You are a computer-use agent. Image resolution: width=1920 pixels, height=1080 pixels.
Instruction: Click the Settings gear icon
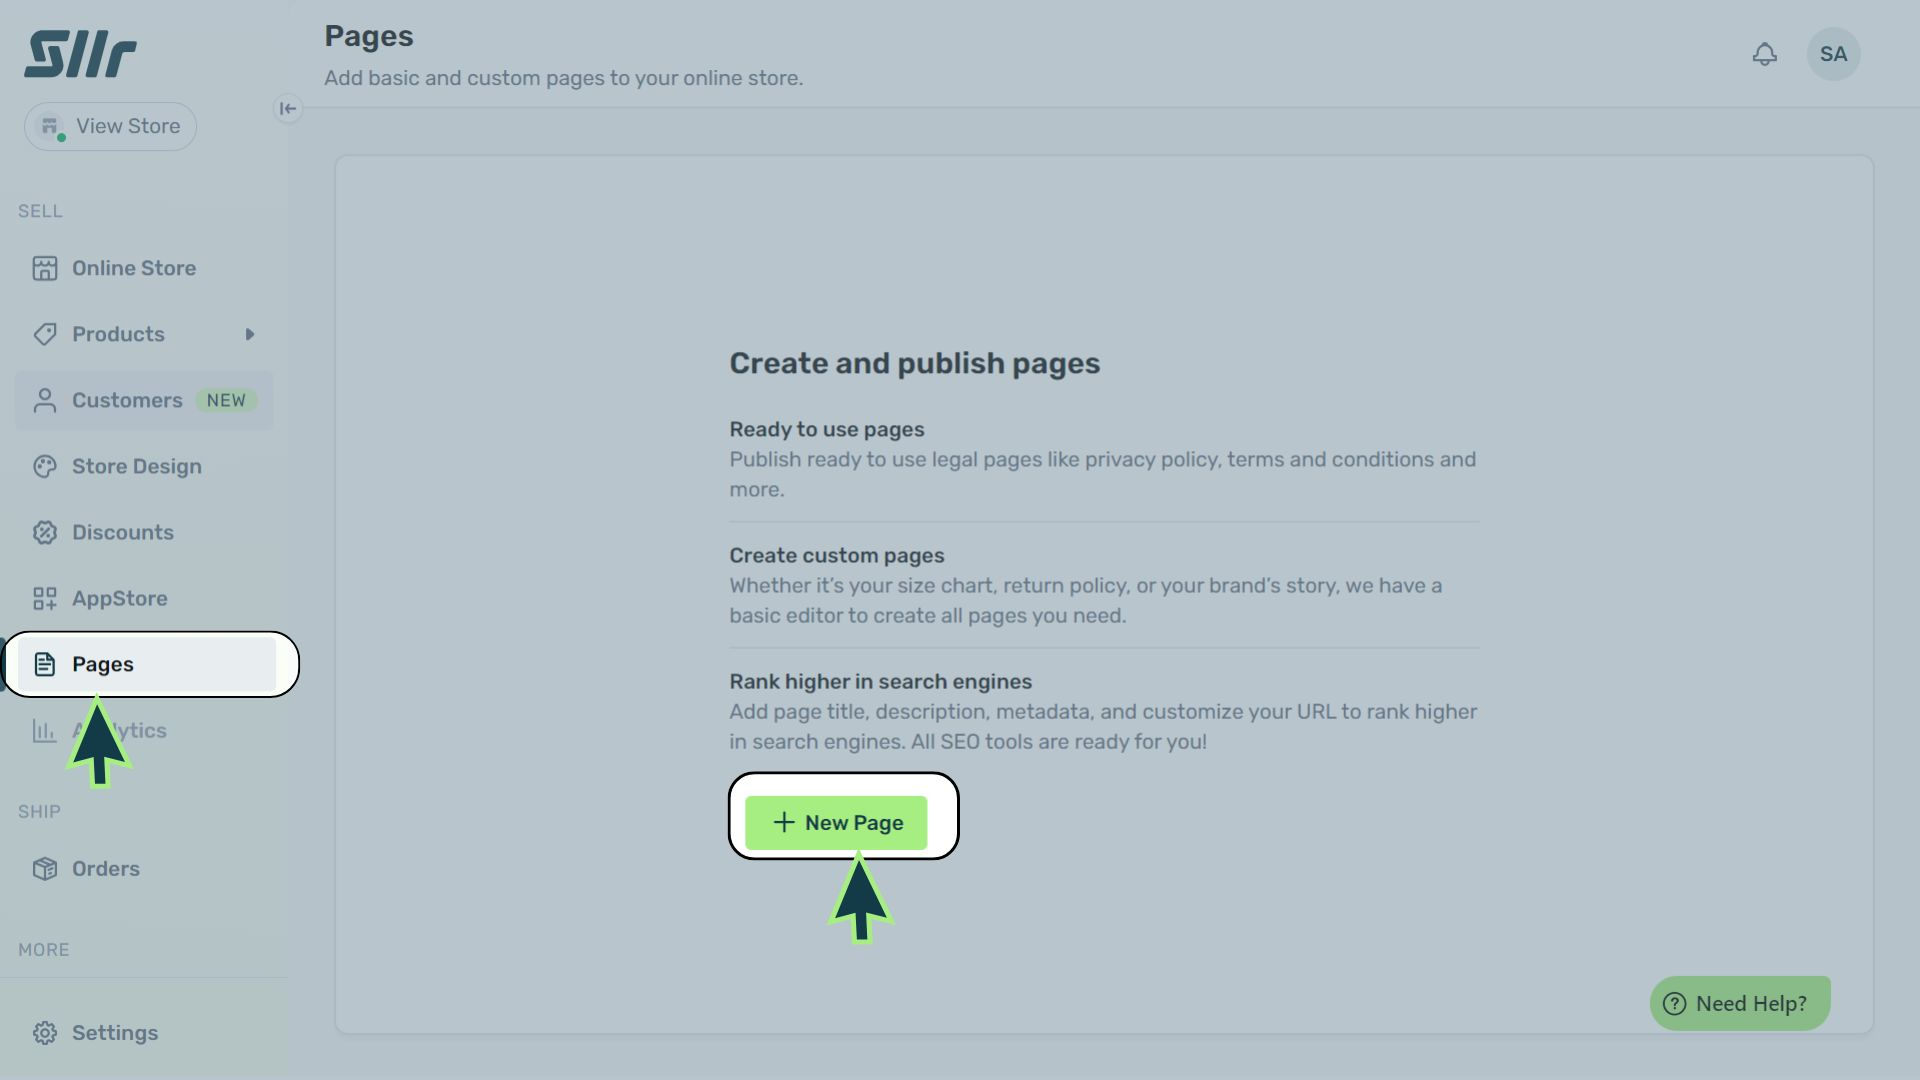coord(45,1033)
